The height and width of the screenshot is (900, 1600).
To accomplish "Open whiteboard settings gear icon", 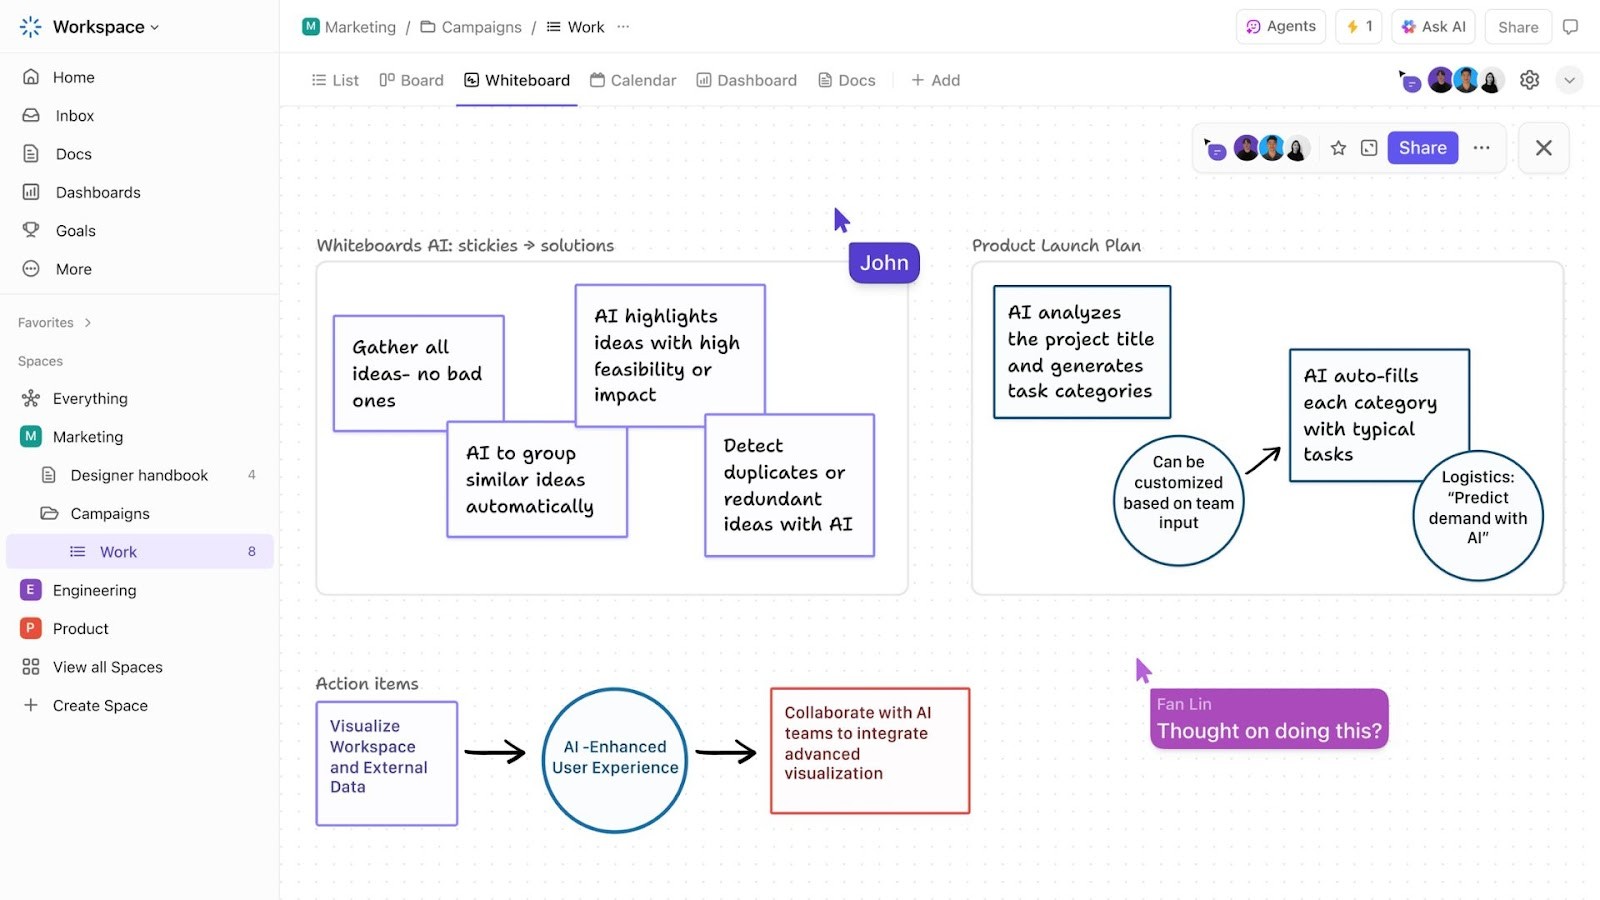I will click(x=1528, y=80).
